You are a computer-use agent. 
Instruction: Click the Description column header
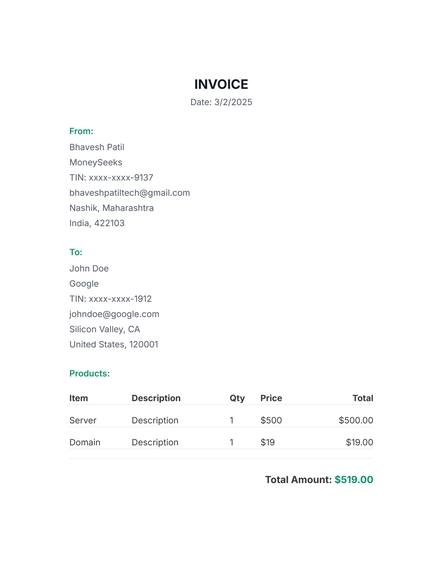(156, 398)
